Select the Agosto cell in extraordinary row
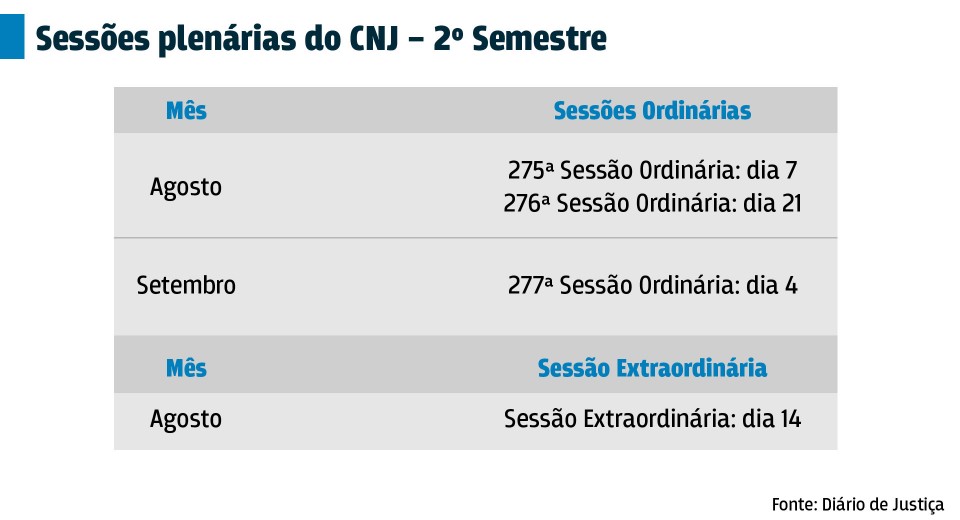The width and height of the screenshot is (960, 520). pyautogui.click(x=186, y=419)
